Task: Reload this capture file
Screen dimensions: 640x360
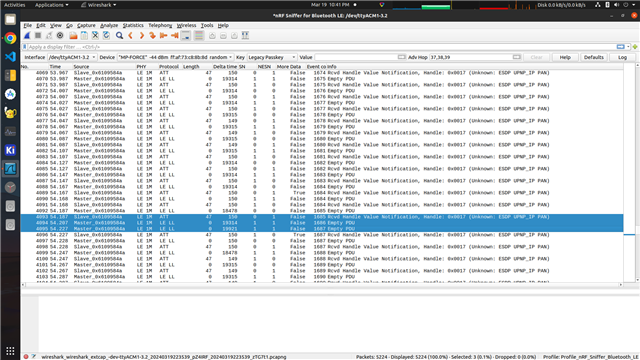Action: [106, 36]
